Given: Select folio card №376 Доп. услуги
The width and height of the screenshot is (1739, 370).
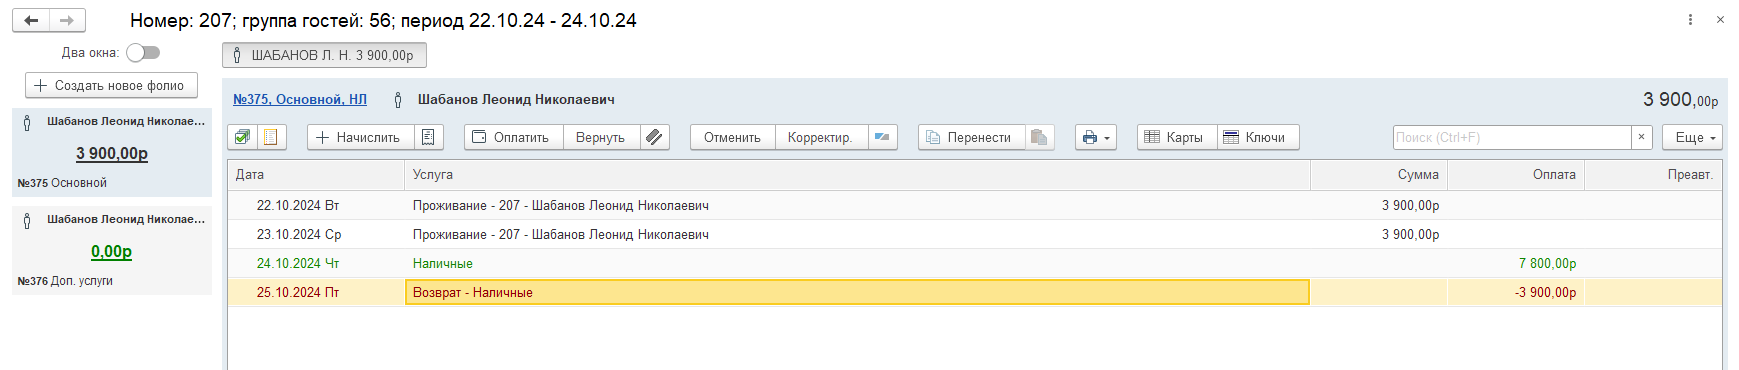Looking at the screenshot, I should coord(112,250).
